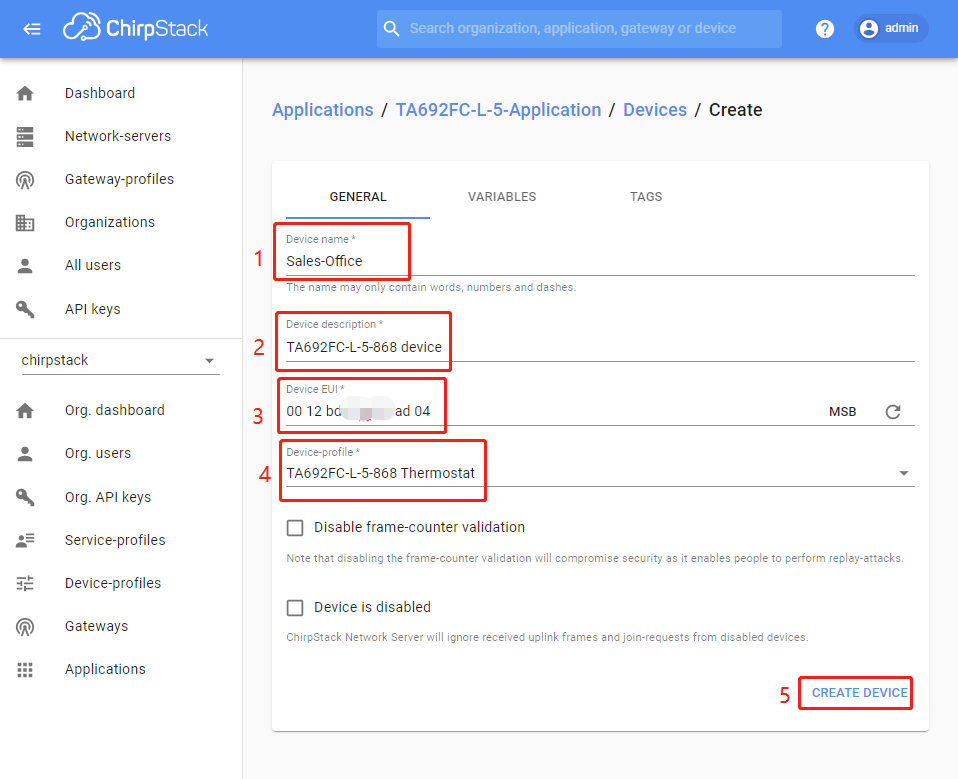Go to Gateway-profiles page
The image size is (958, 779).
pyautogui.click(x=120, y=179)
